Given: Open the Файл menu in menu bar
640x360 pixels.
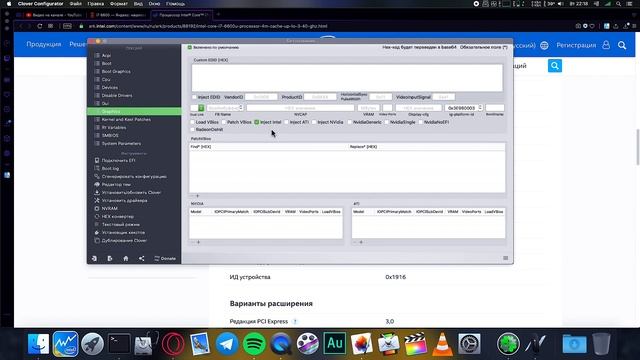Looking at the screenshot, I should (76, 4).
